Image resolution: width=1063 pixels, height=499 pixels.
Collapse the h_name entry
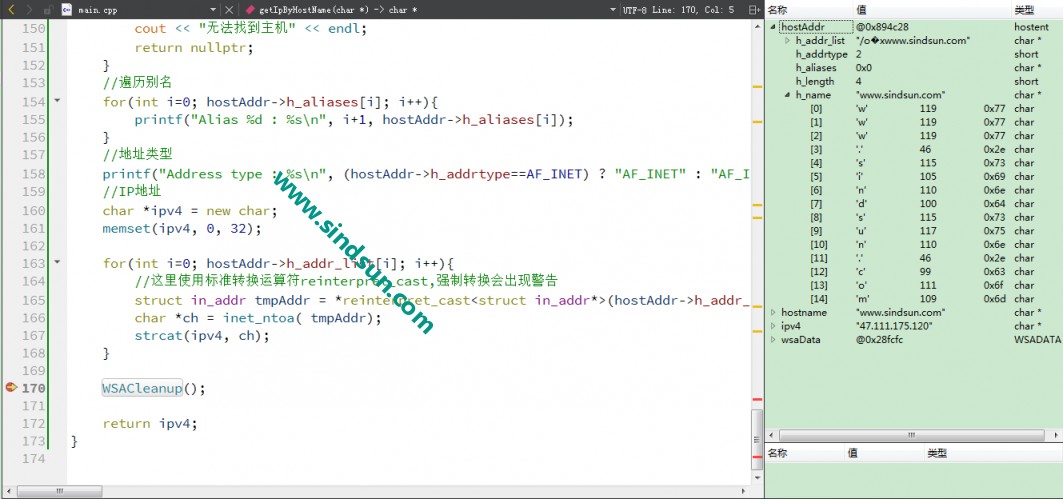click(788, 95)
